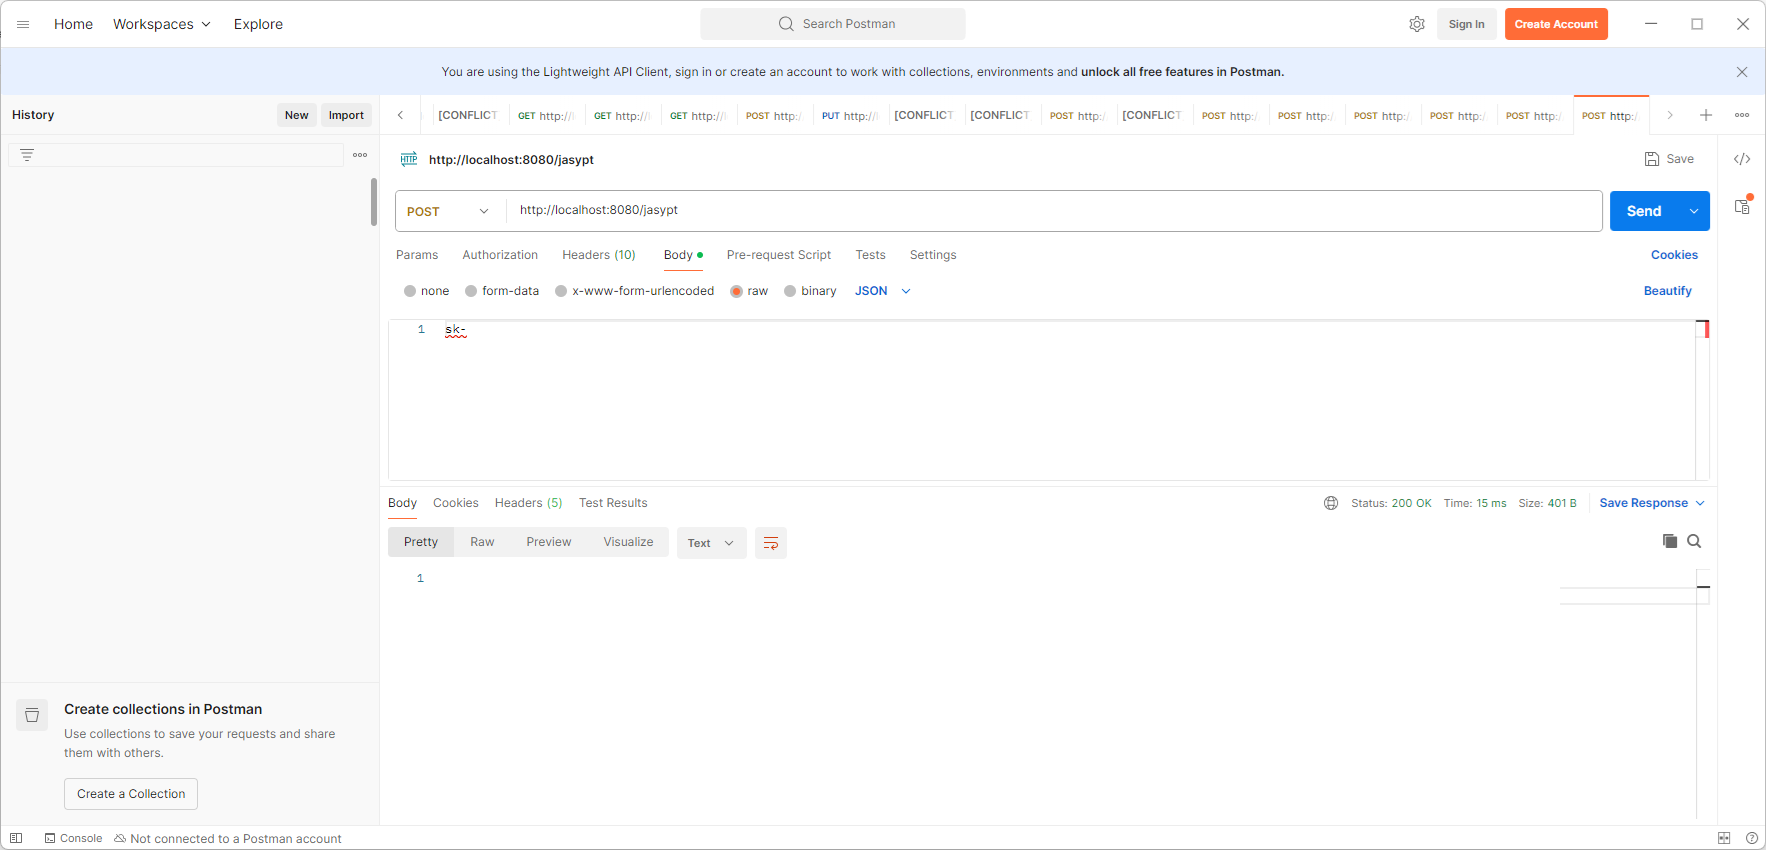Open the response Cookies tab
Image resolution: width=1766 pixels, height=850 pixels.
coord(455,503)
